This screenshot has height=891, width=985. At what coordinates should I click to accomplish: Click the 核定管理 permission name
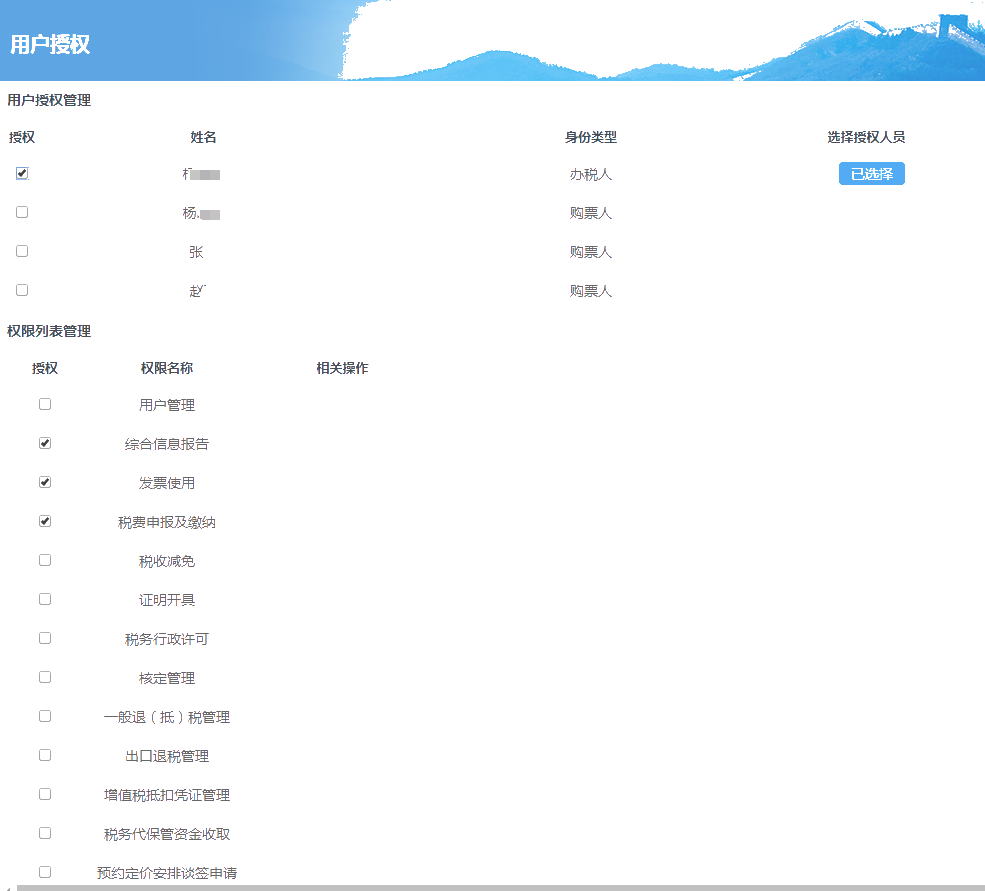(166, 678)
